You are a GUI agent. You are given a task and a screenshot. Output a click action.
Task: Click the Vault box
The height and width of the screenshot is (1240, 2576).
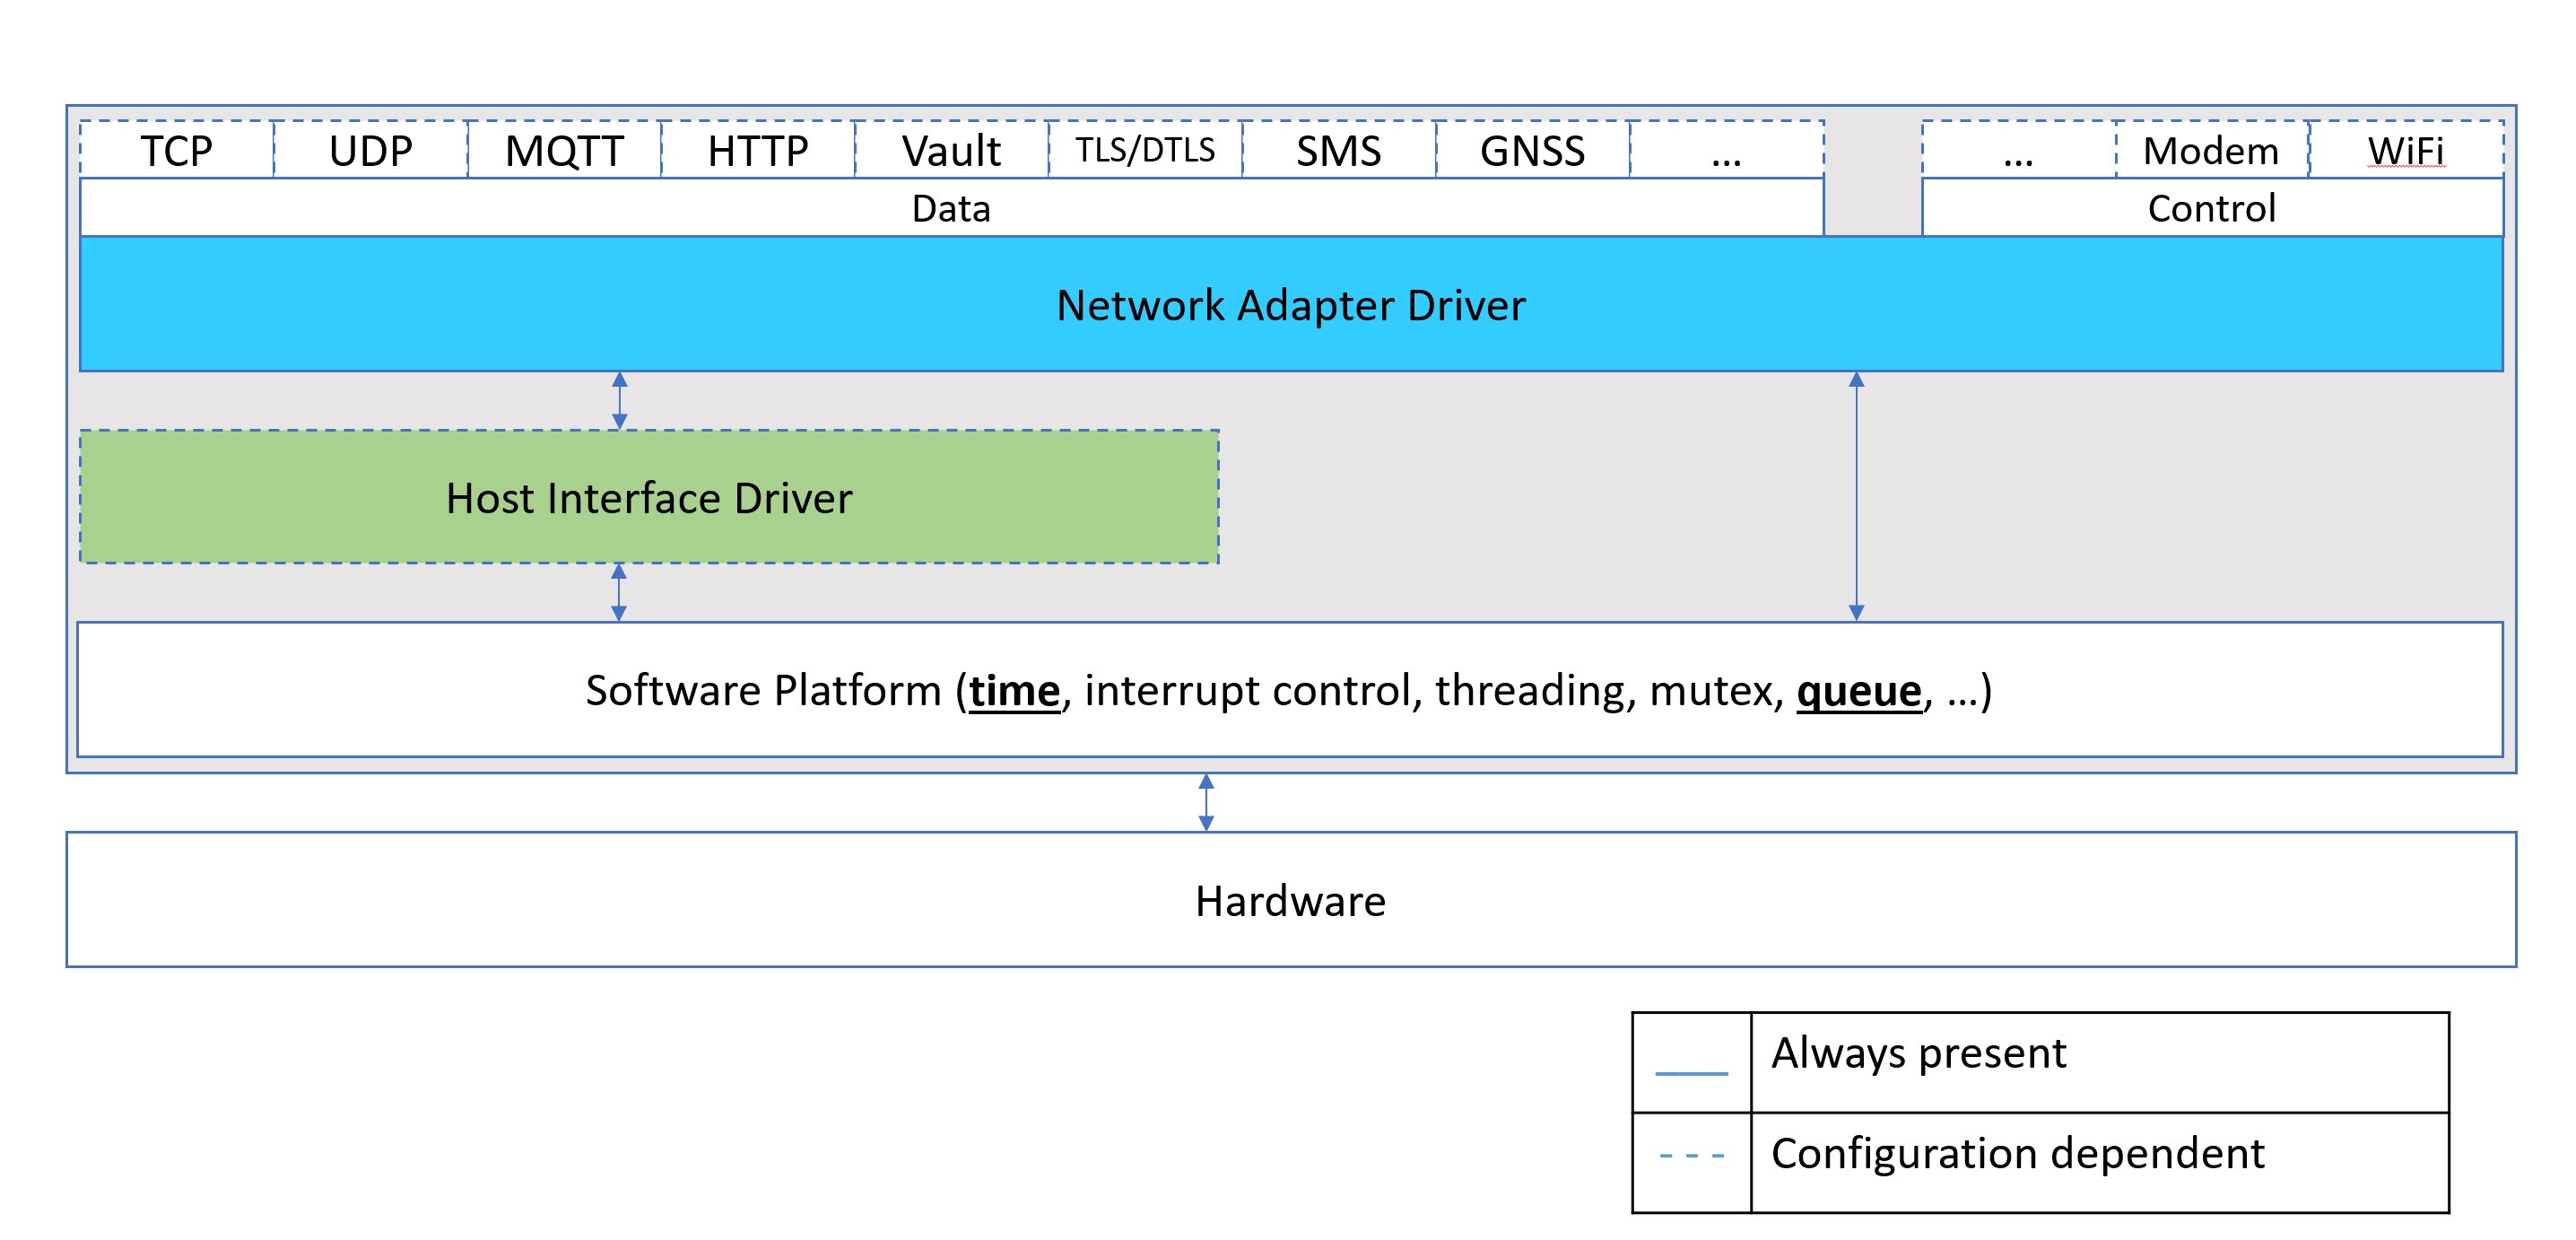click(x=951, y=151)
